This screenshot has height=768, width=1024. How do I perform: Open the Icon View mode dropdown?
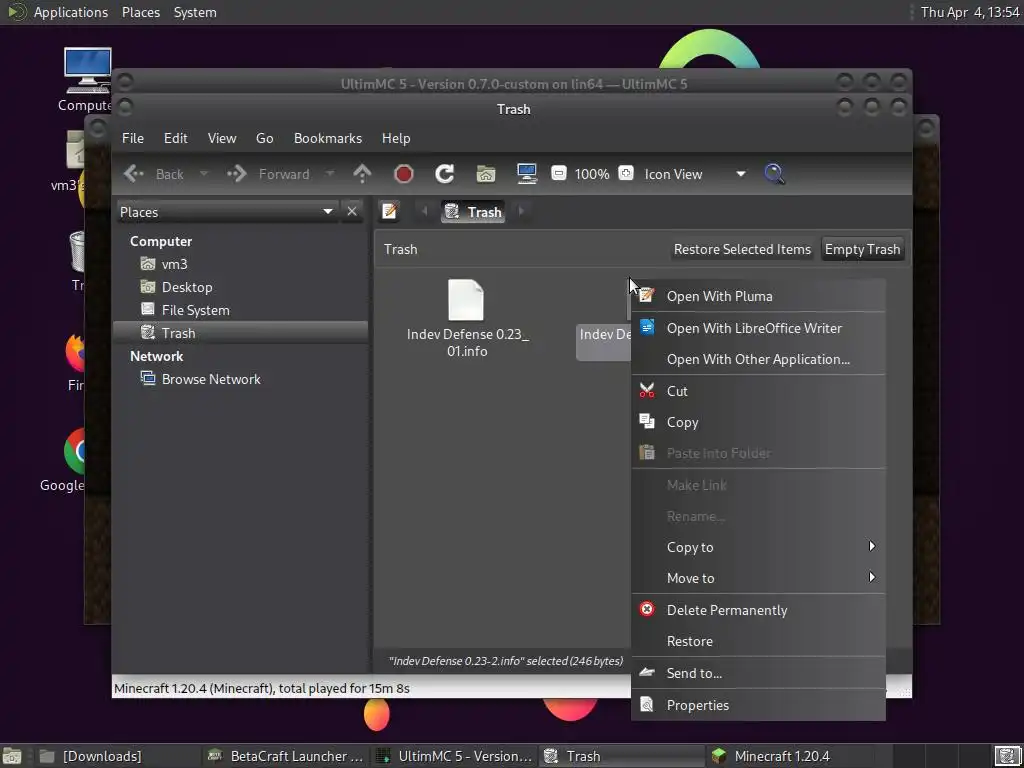click(x=695, y=174)
